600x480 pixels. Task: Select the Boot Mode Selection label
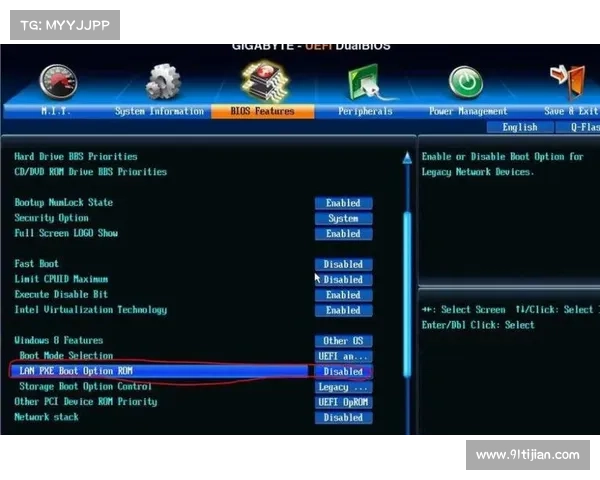66,356
